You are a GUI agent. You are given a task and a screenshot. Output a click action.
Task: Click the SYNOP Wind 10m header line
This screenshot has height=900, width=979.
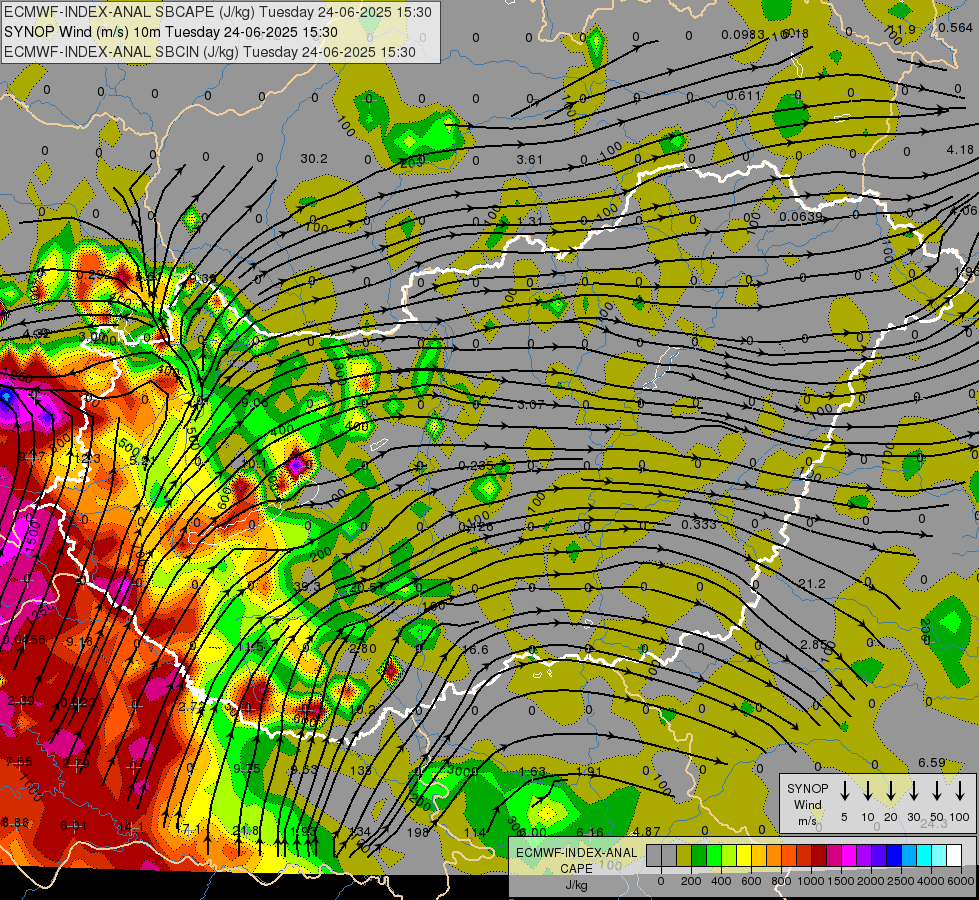[171, 32]
